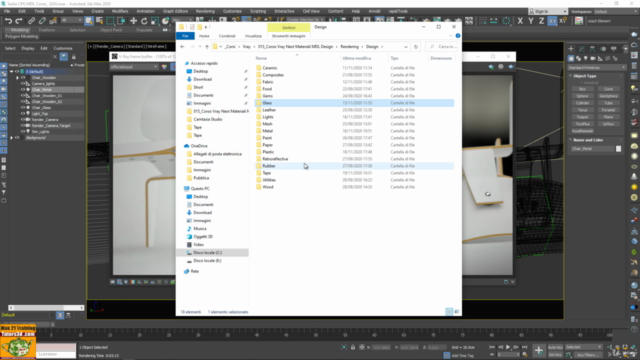This screenshot has width=640, height=360.
Task: Open the Hierarchy tab in Command Panel
Action: pos(592,49)
